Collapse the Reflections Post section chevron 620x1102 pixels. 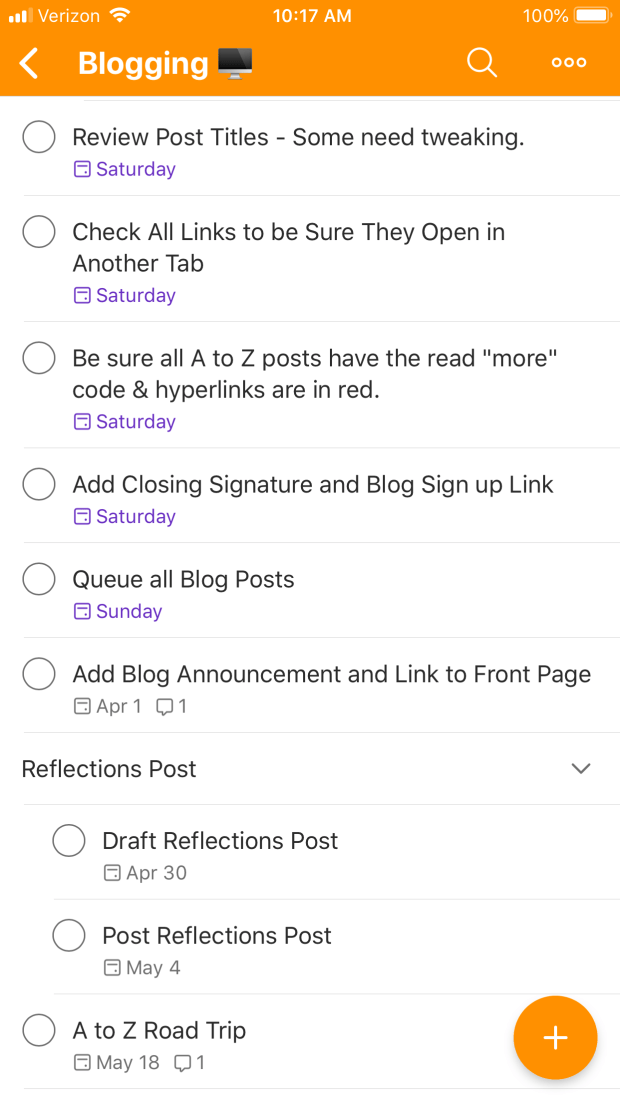tap(580, 769)
